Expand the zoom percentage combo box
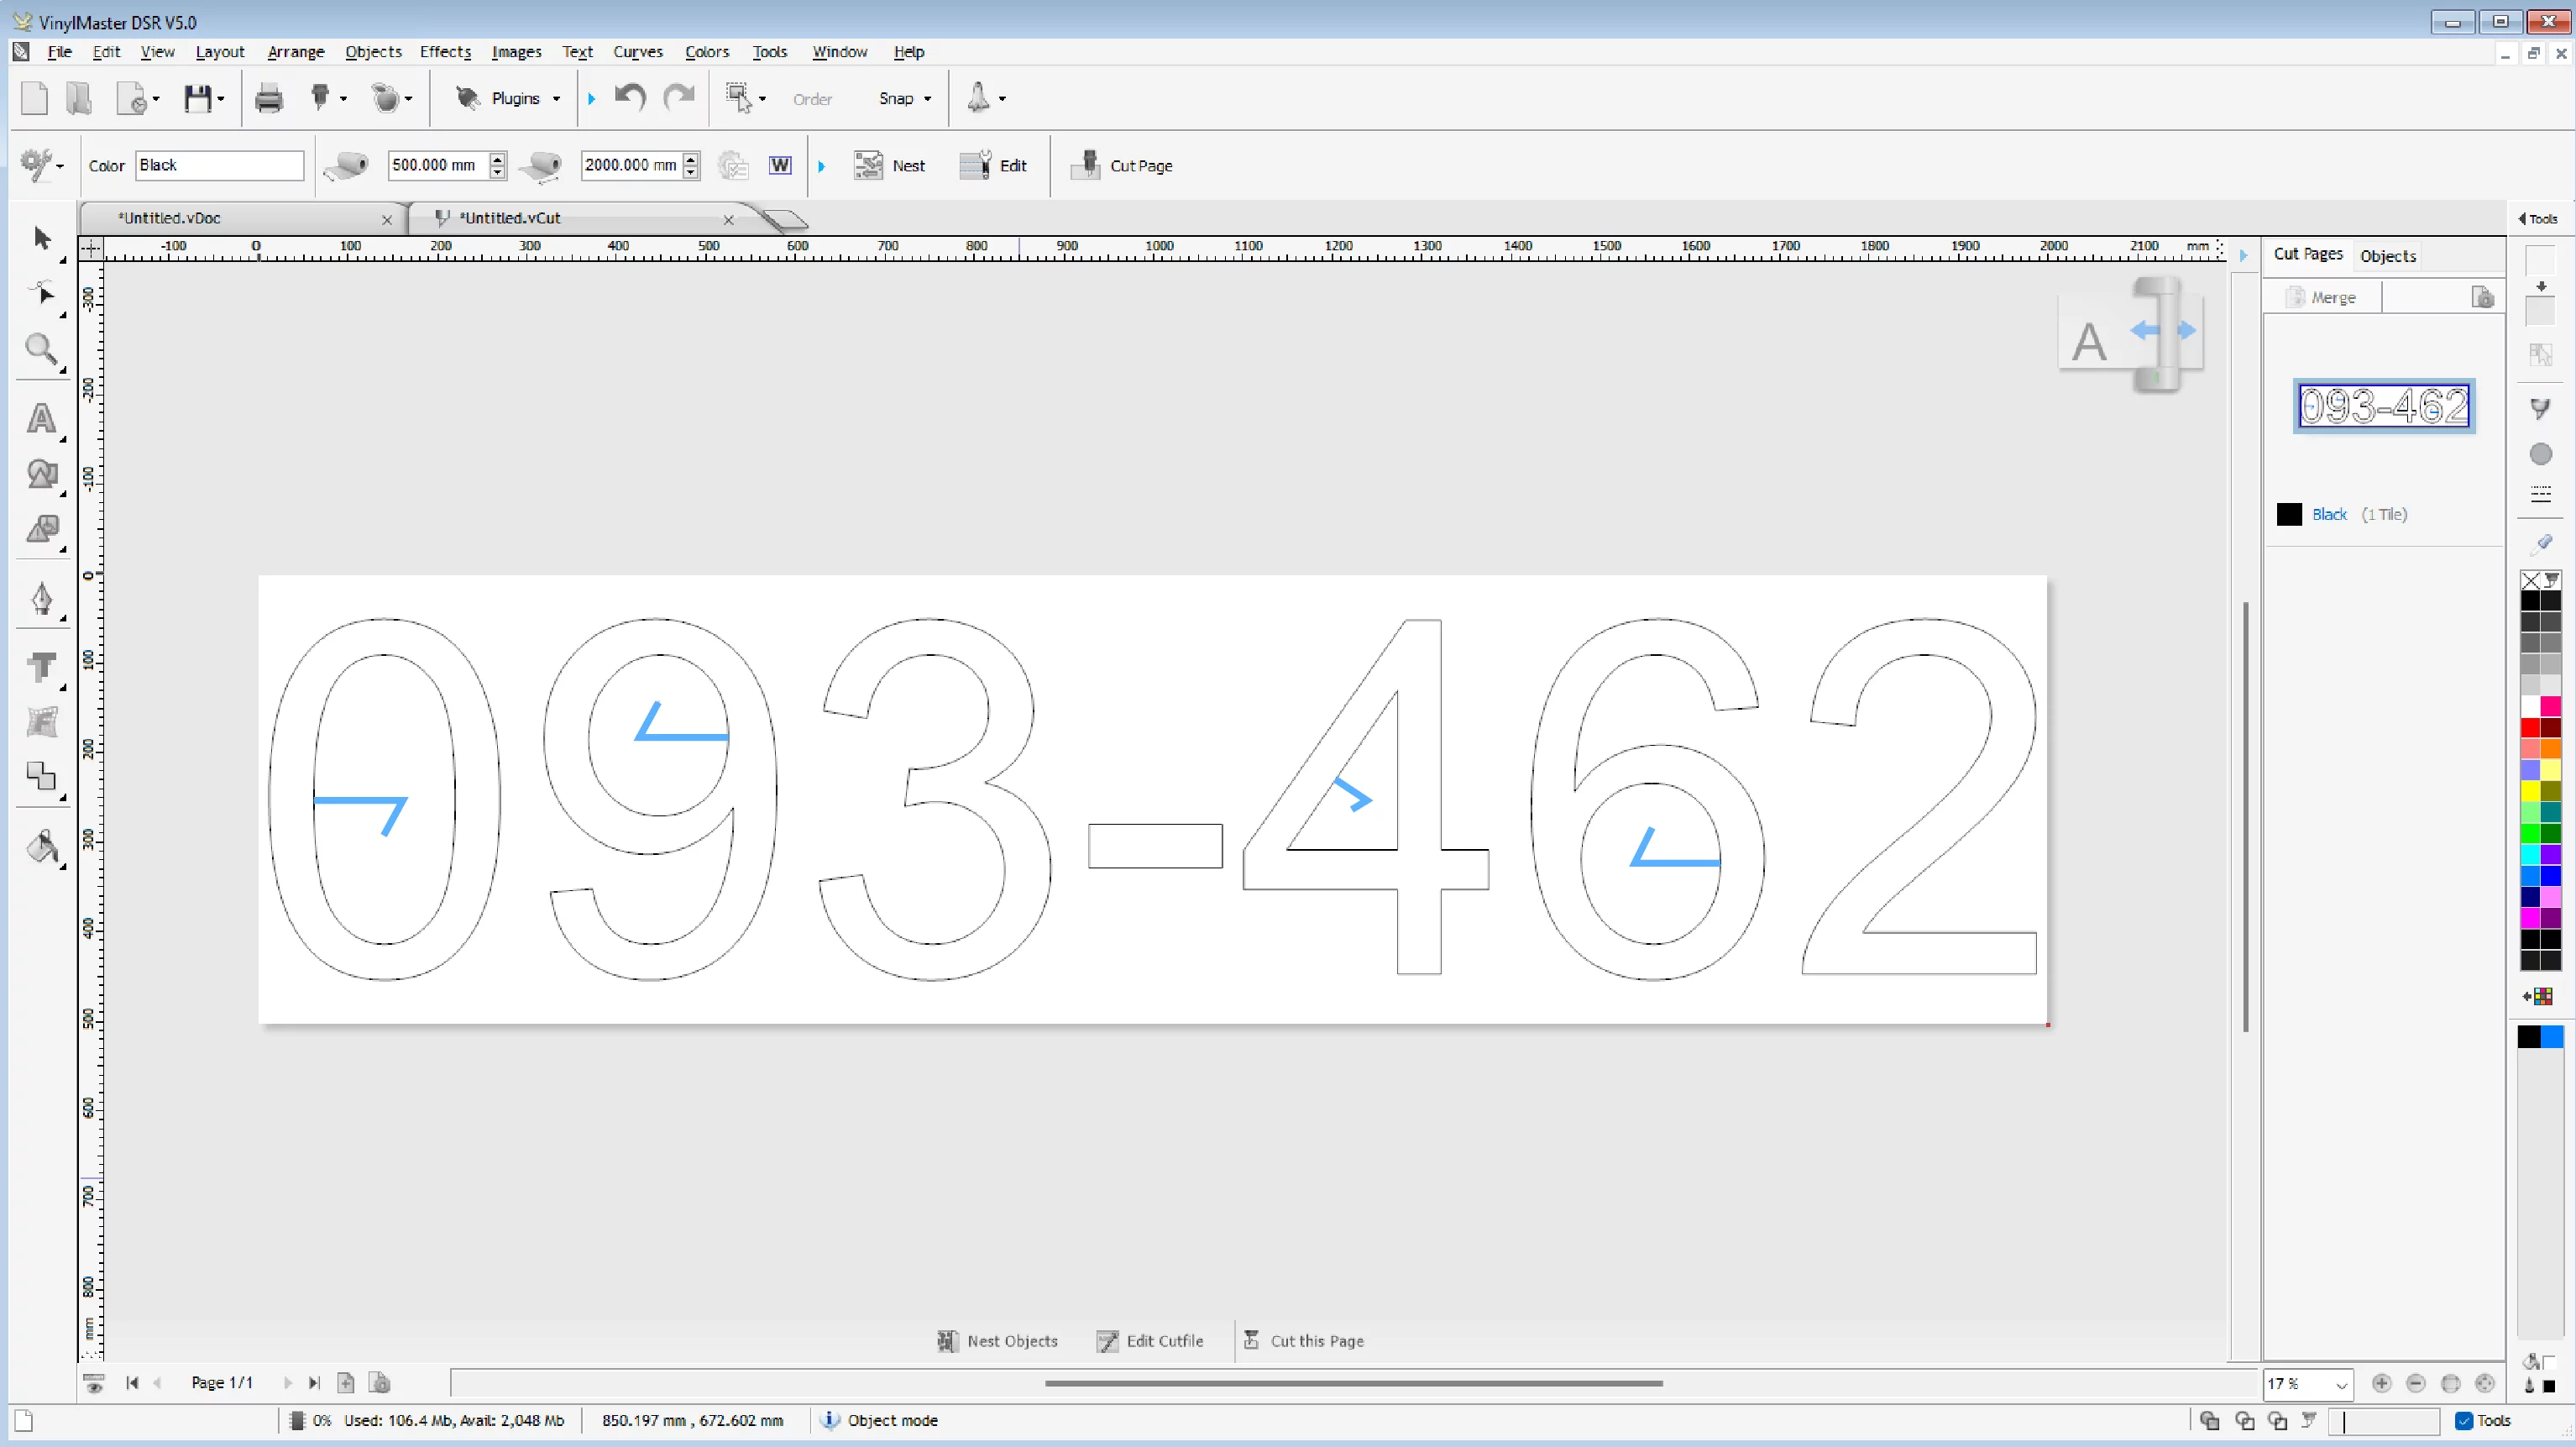This screenshot has width=2576, height=1447. coord(2340,1384)
